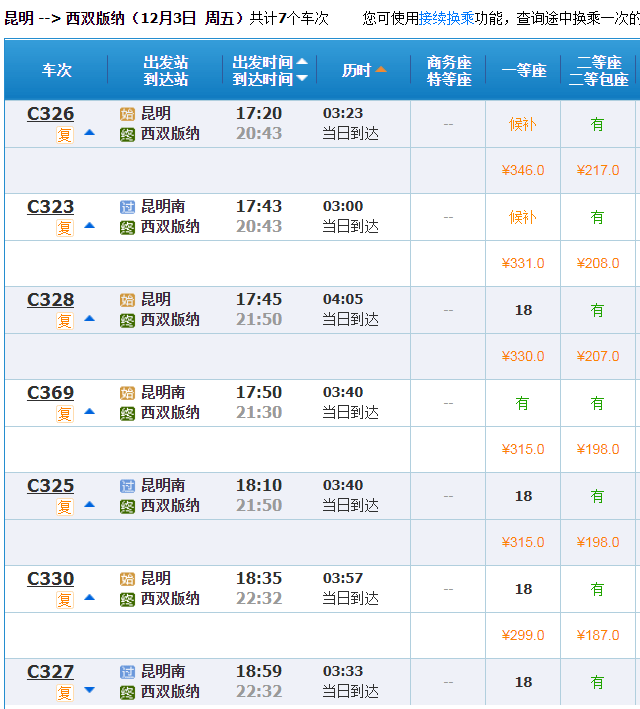640x709 pixels.
Task: Click the 终 terminal icon for C326
Action: (x=127, y=135)
